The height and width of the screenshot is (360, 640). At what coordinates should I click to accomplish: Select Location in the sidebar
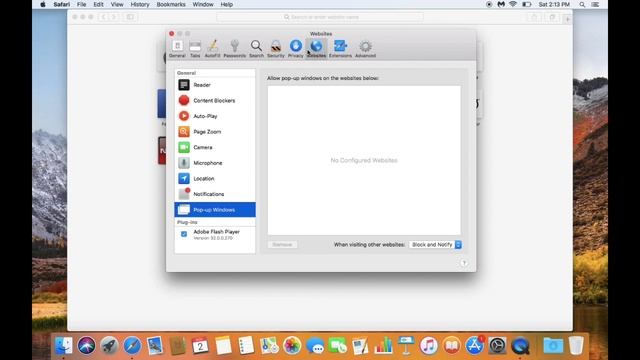point(215,178)
